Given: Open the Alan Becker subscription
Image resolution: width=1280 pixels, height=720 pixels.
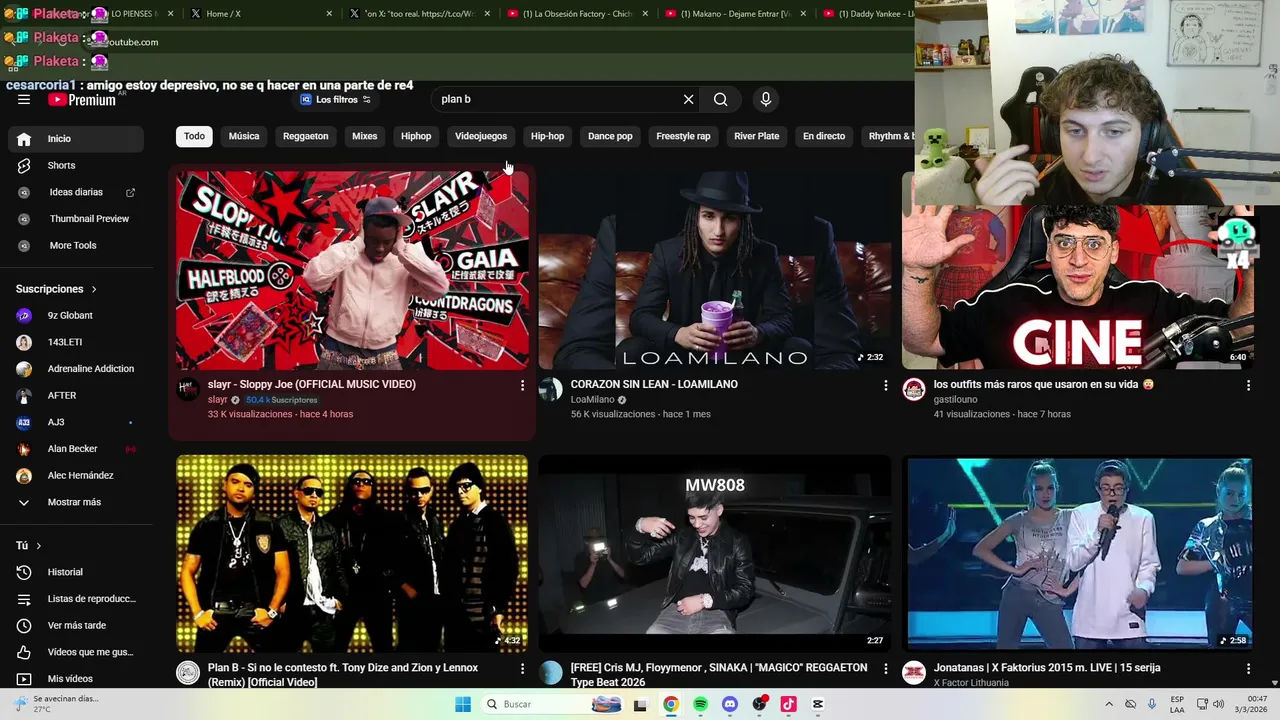Looking at the screenshot, I should click(x=76, y=449).
